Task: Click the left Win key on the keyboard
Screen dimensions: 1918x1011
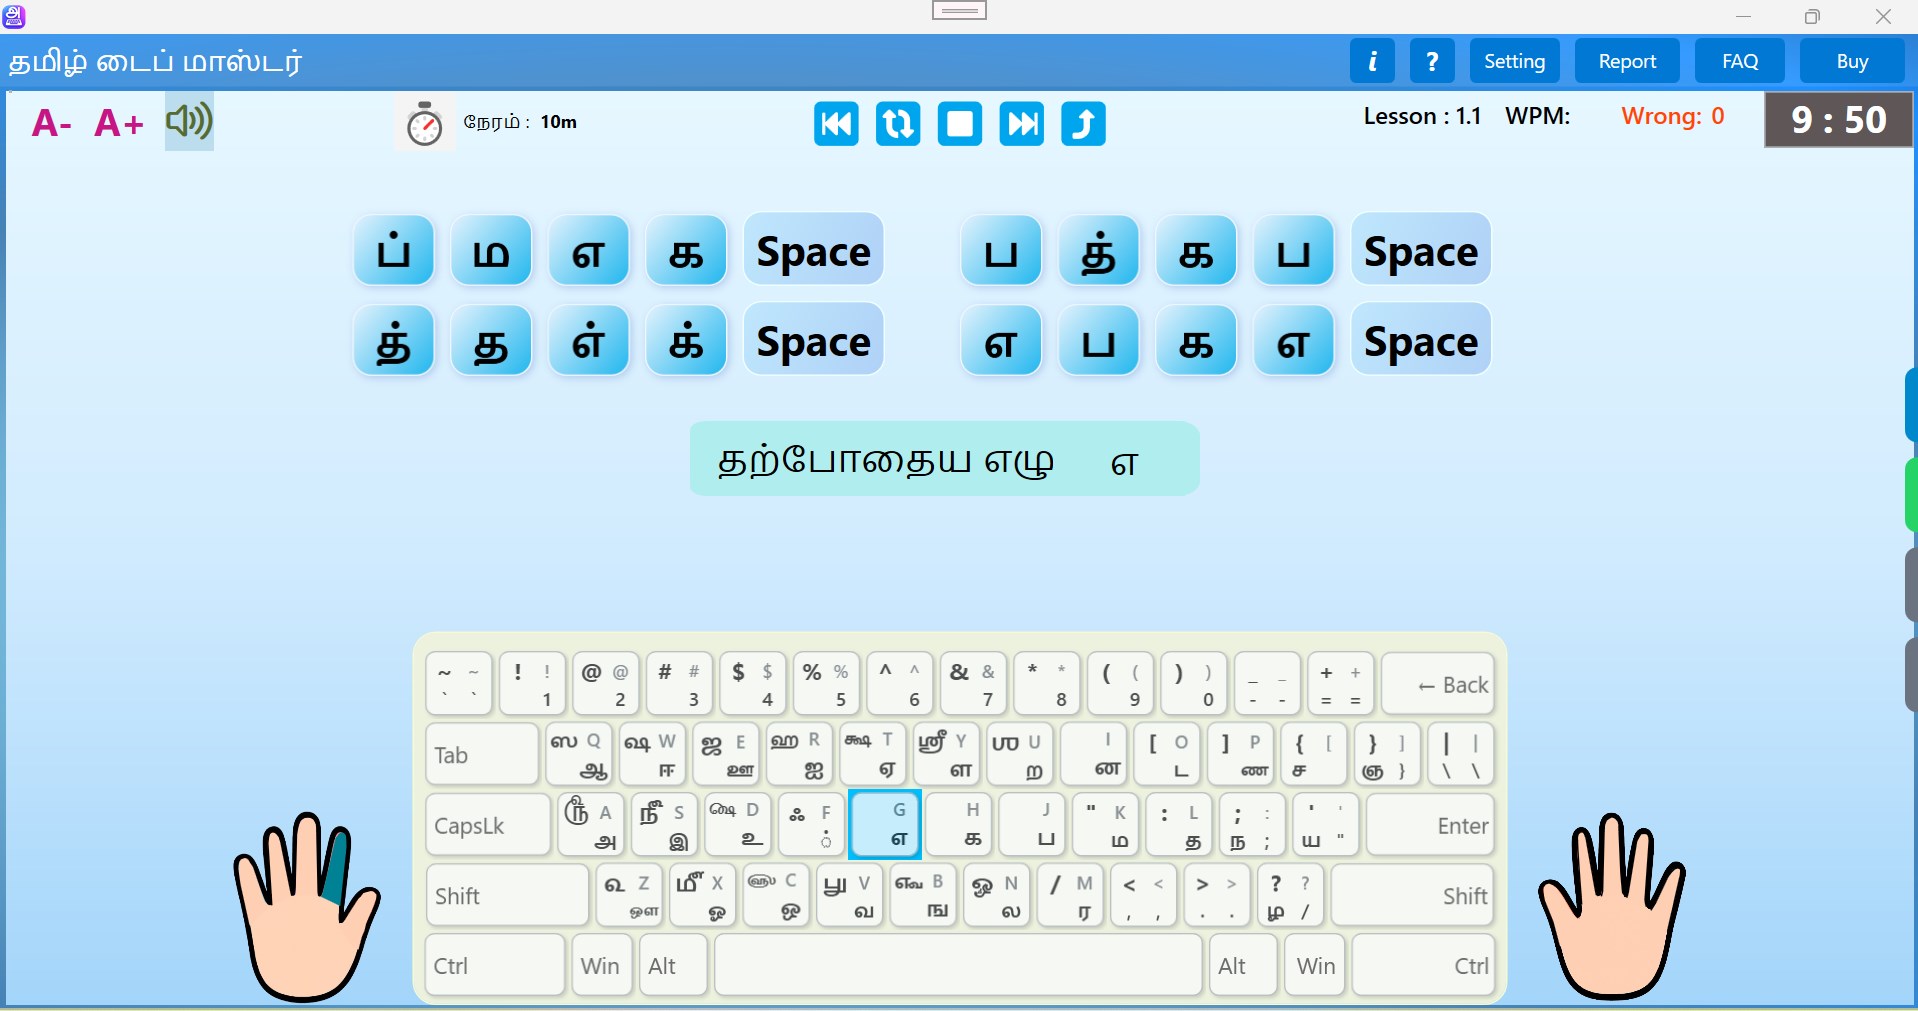Action: tap(601, 965)
